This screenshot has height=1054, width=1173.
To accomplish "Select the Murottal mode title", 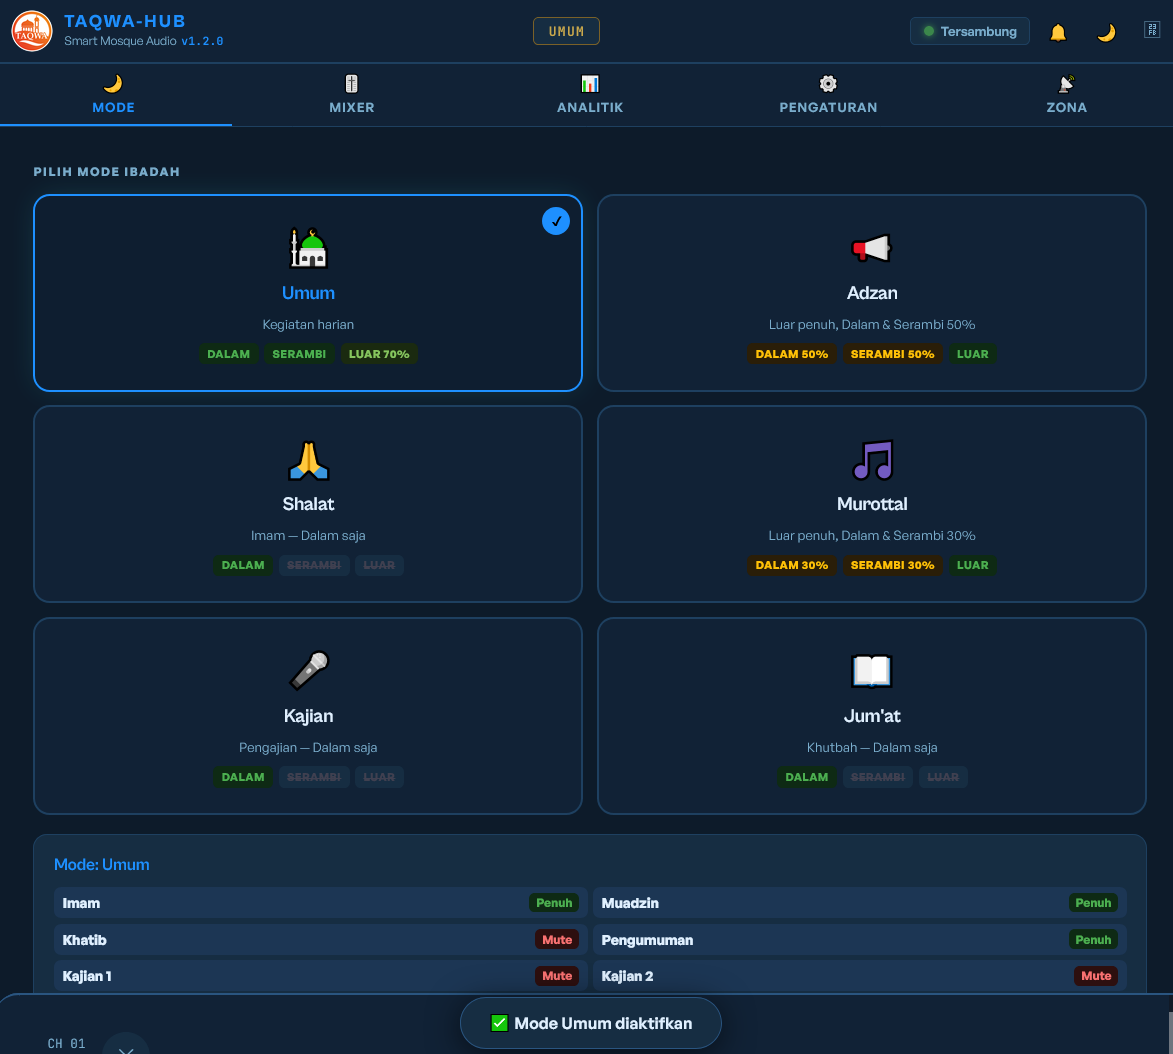I will [872, 504].
